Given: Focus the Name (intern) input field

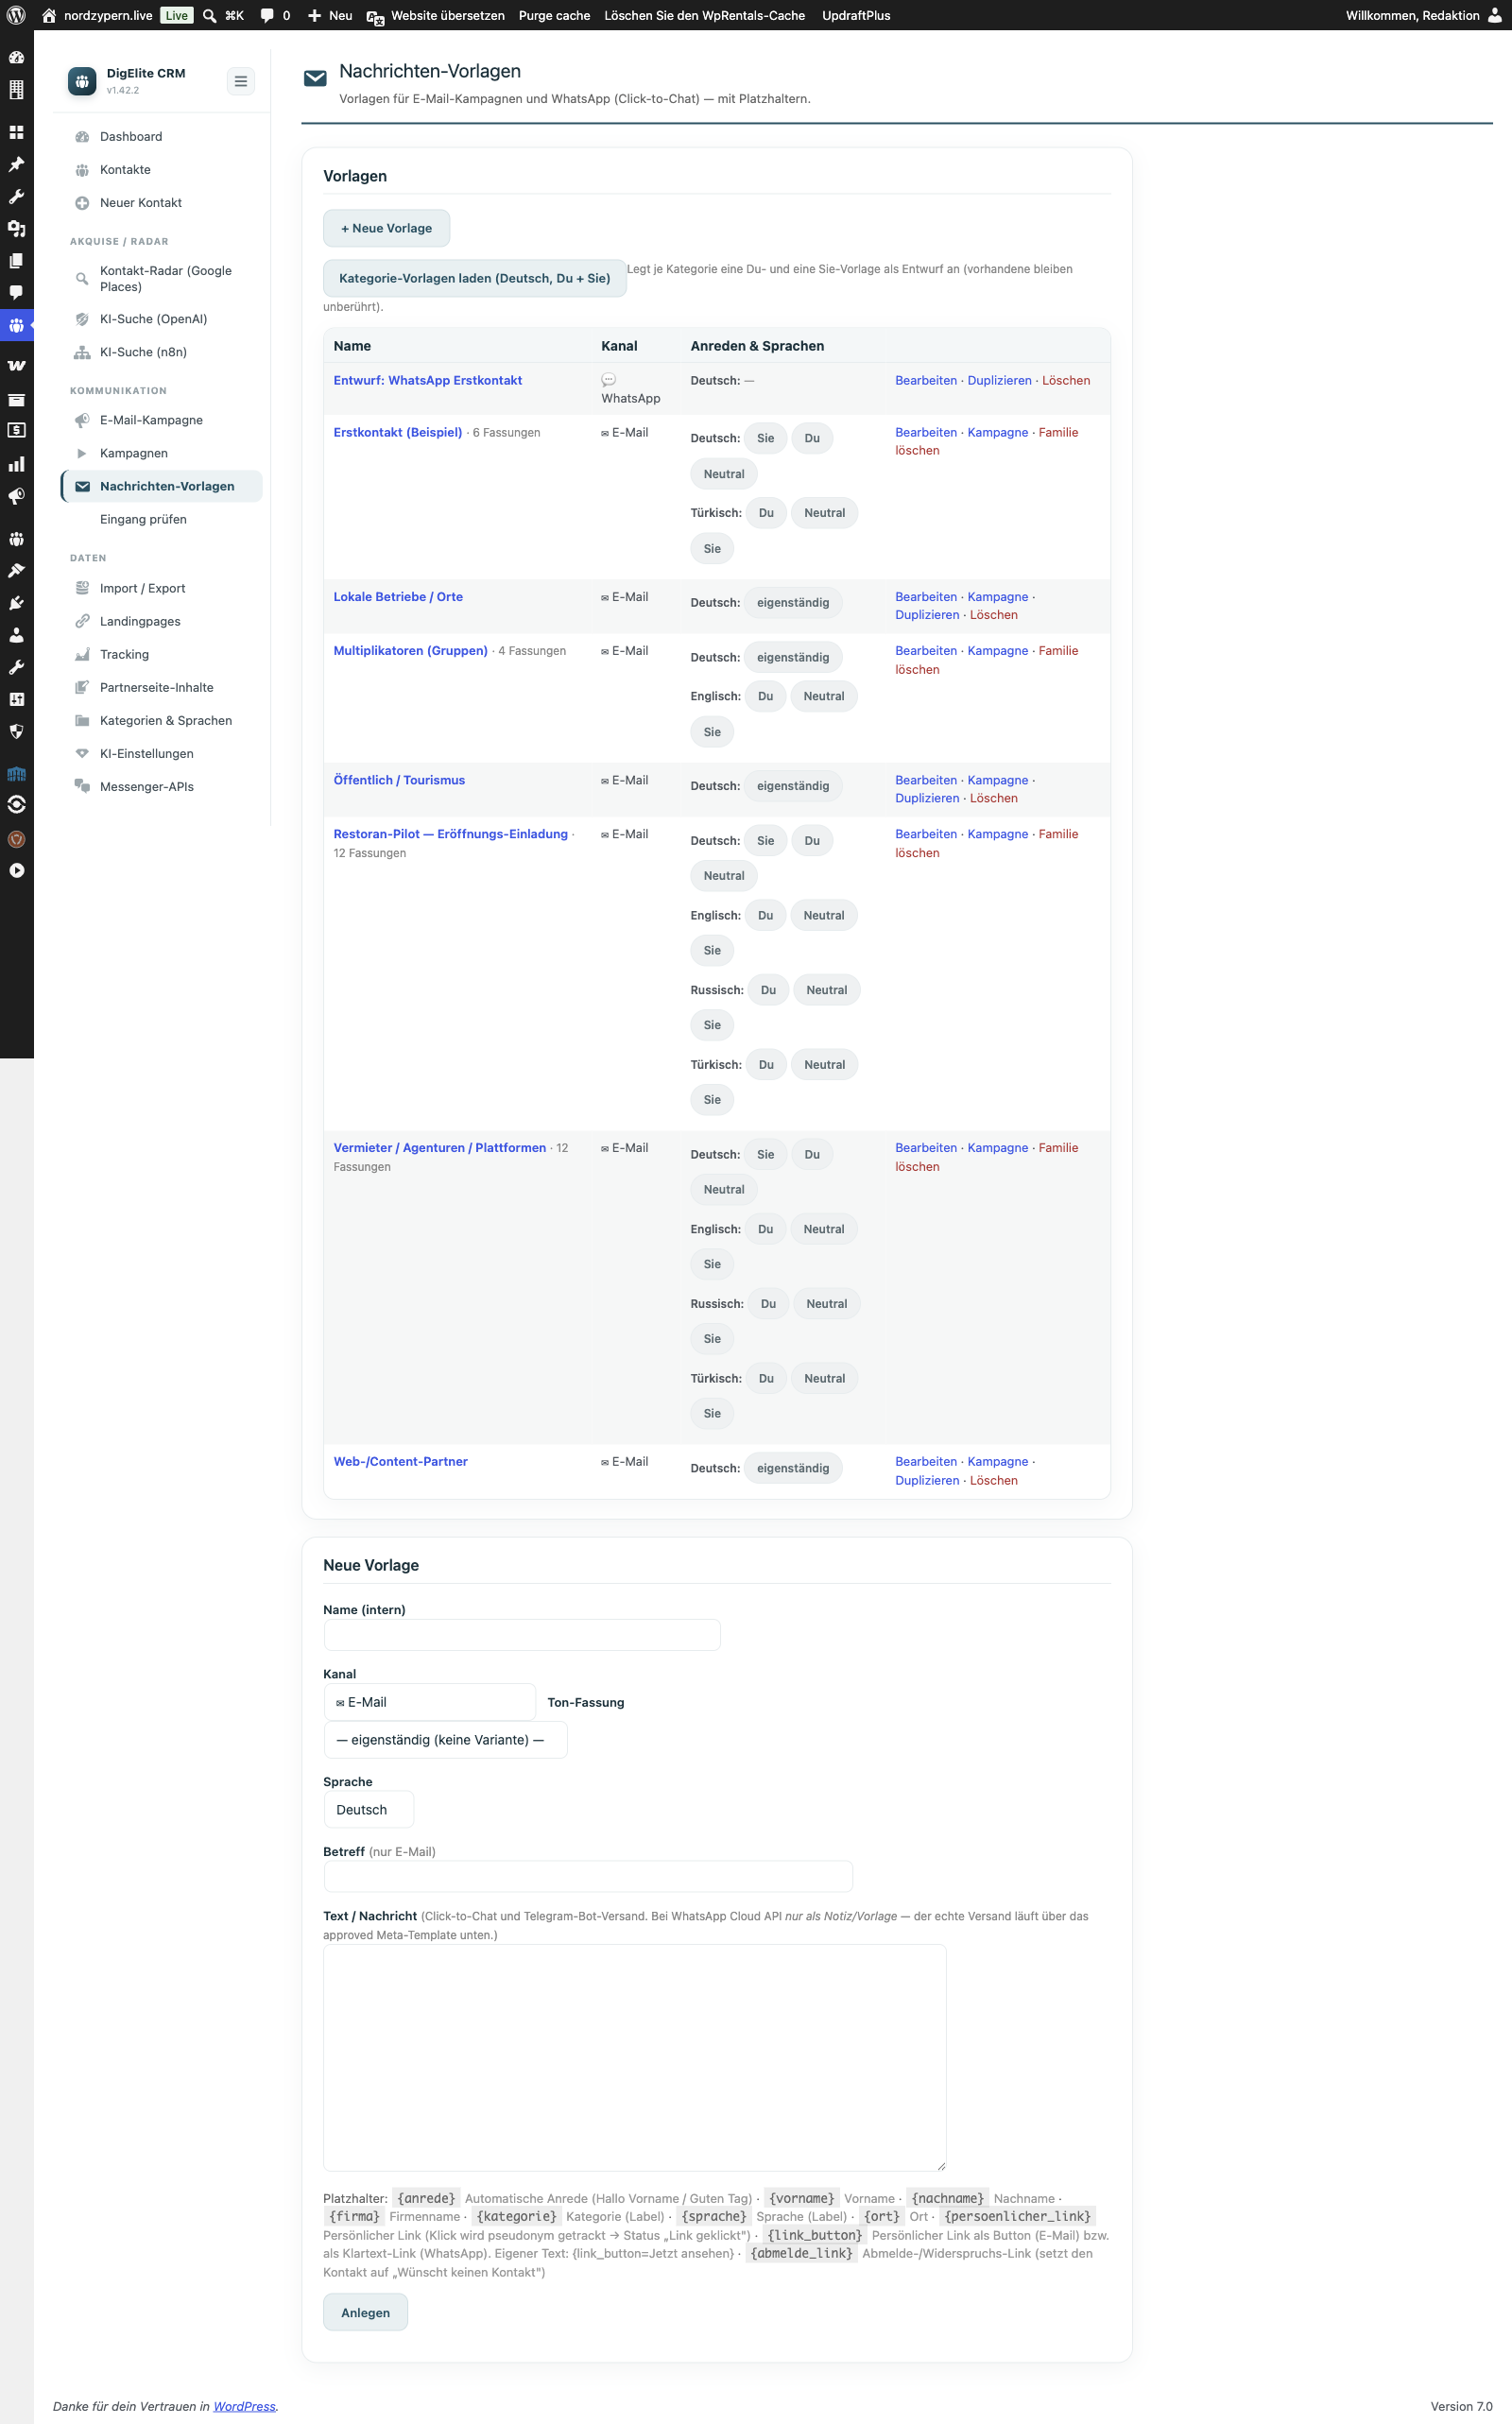Looking at the screenshot, I should click(x=522, y=1635).
